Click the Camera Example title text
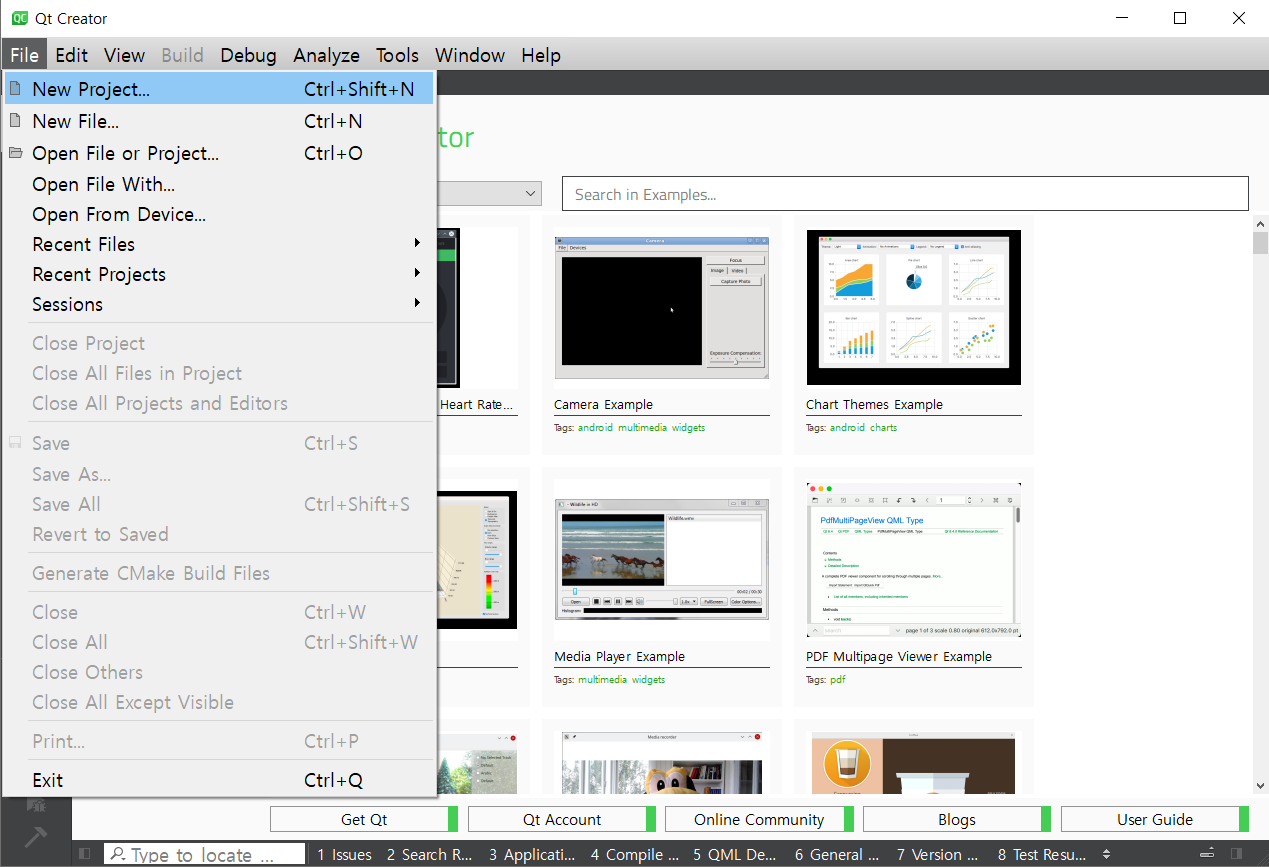The image size is (1269, 867). [603, 405]
